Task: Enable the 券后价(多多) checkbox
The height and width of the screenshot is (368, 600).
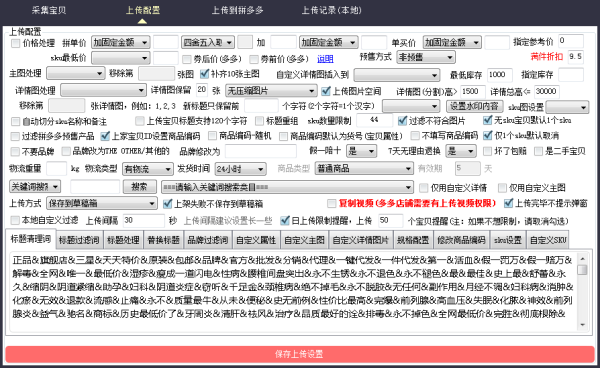Action: [x=187, y=59]
